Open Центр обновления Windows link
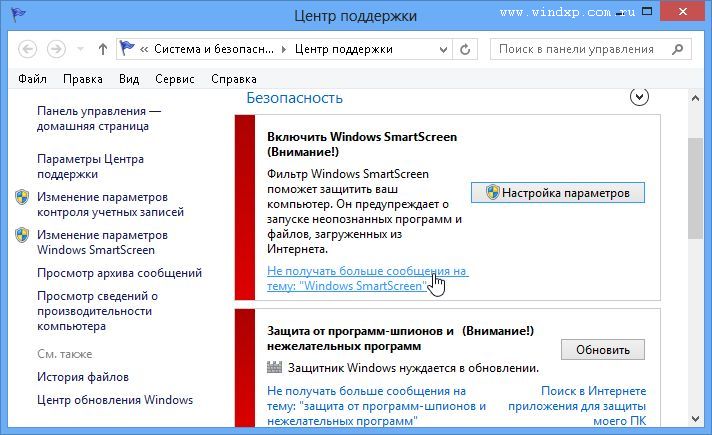The height and width of the screenshot is (435, 712). pos(115,400)
